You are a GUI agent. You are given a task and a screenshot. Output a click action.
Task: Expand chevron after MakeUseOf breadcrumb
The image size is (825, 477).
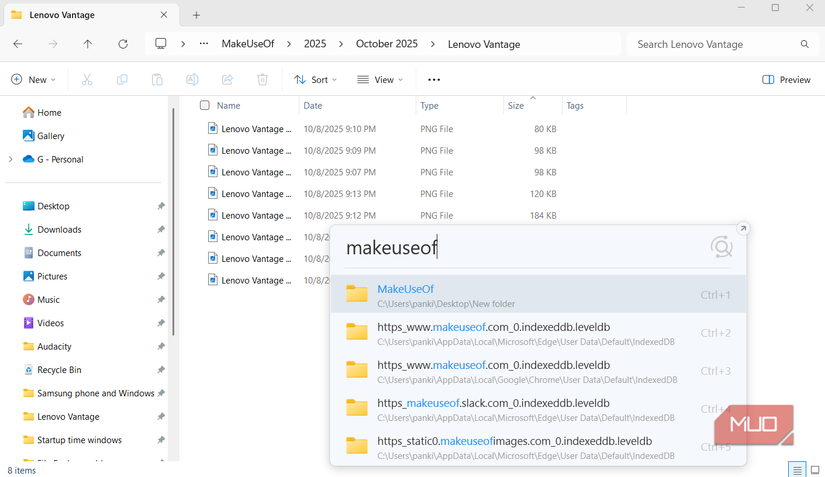point(289,44)
